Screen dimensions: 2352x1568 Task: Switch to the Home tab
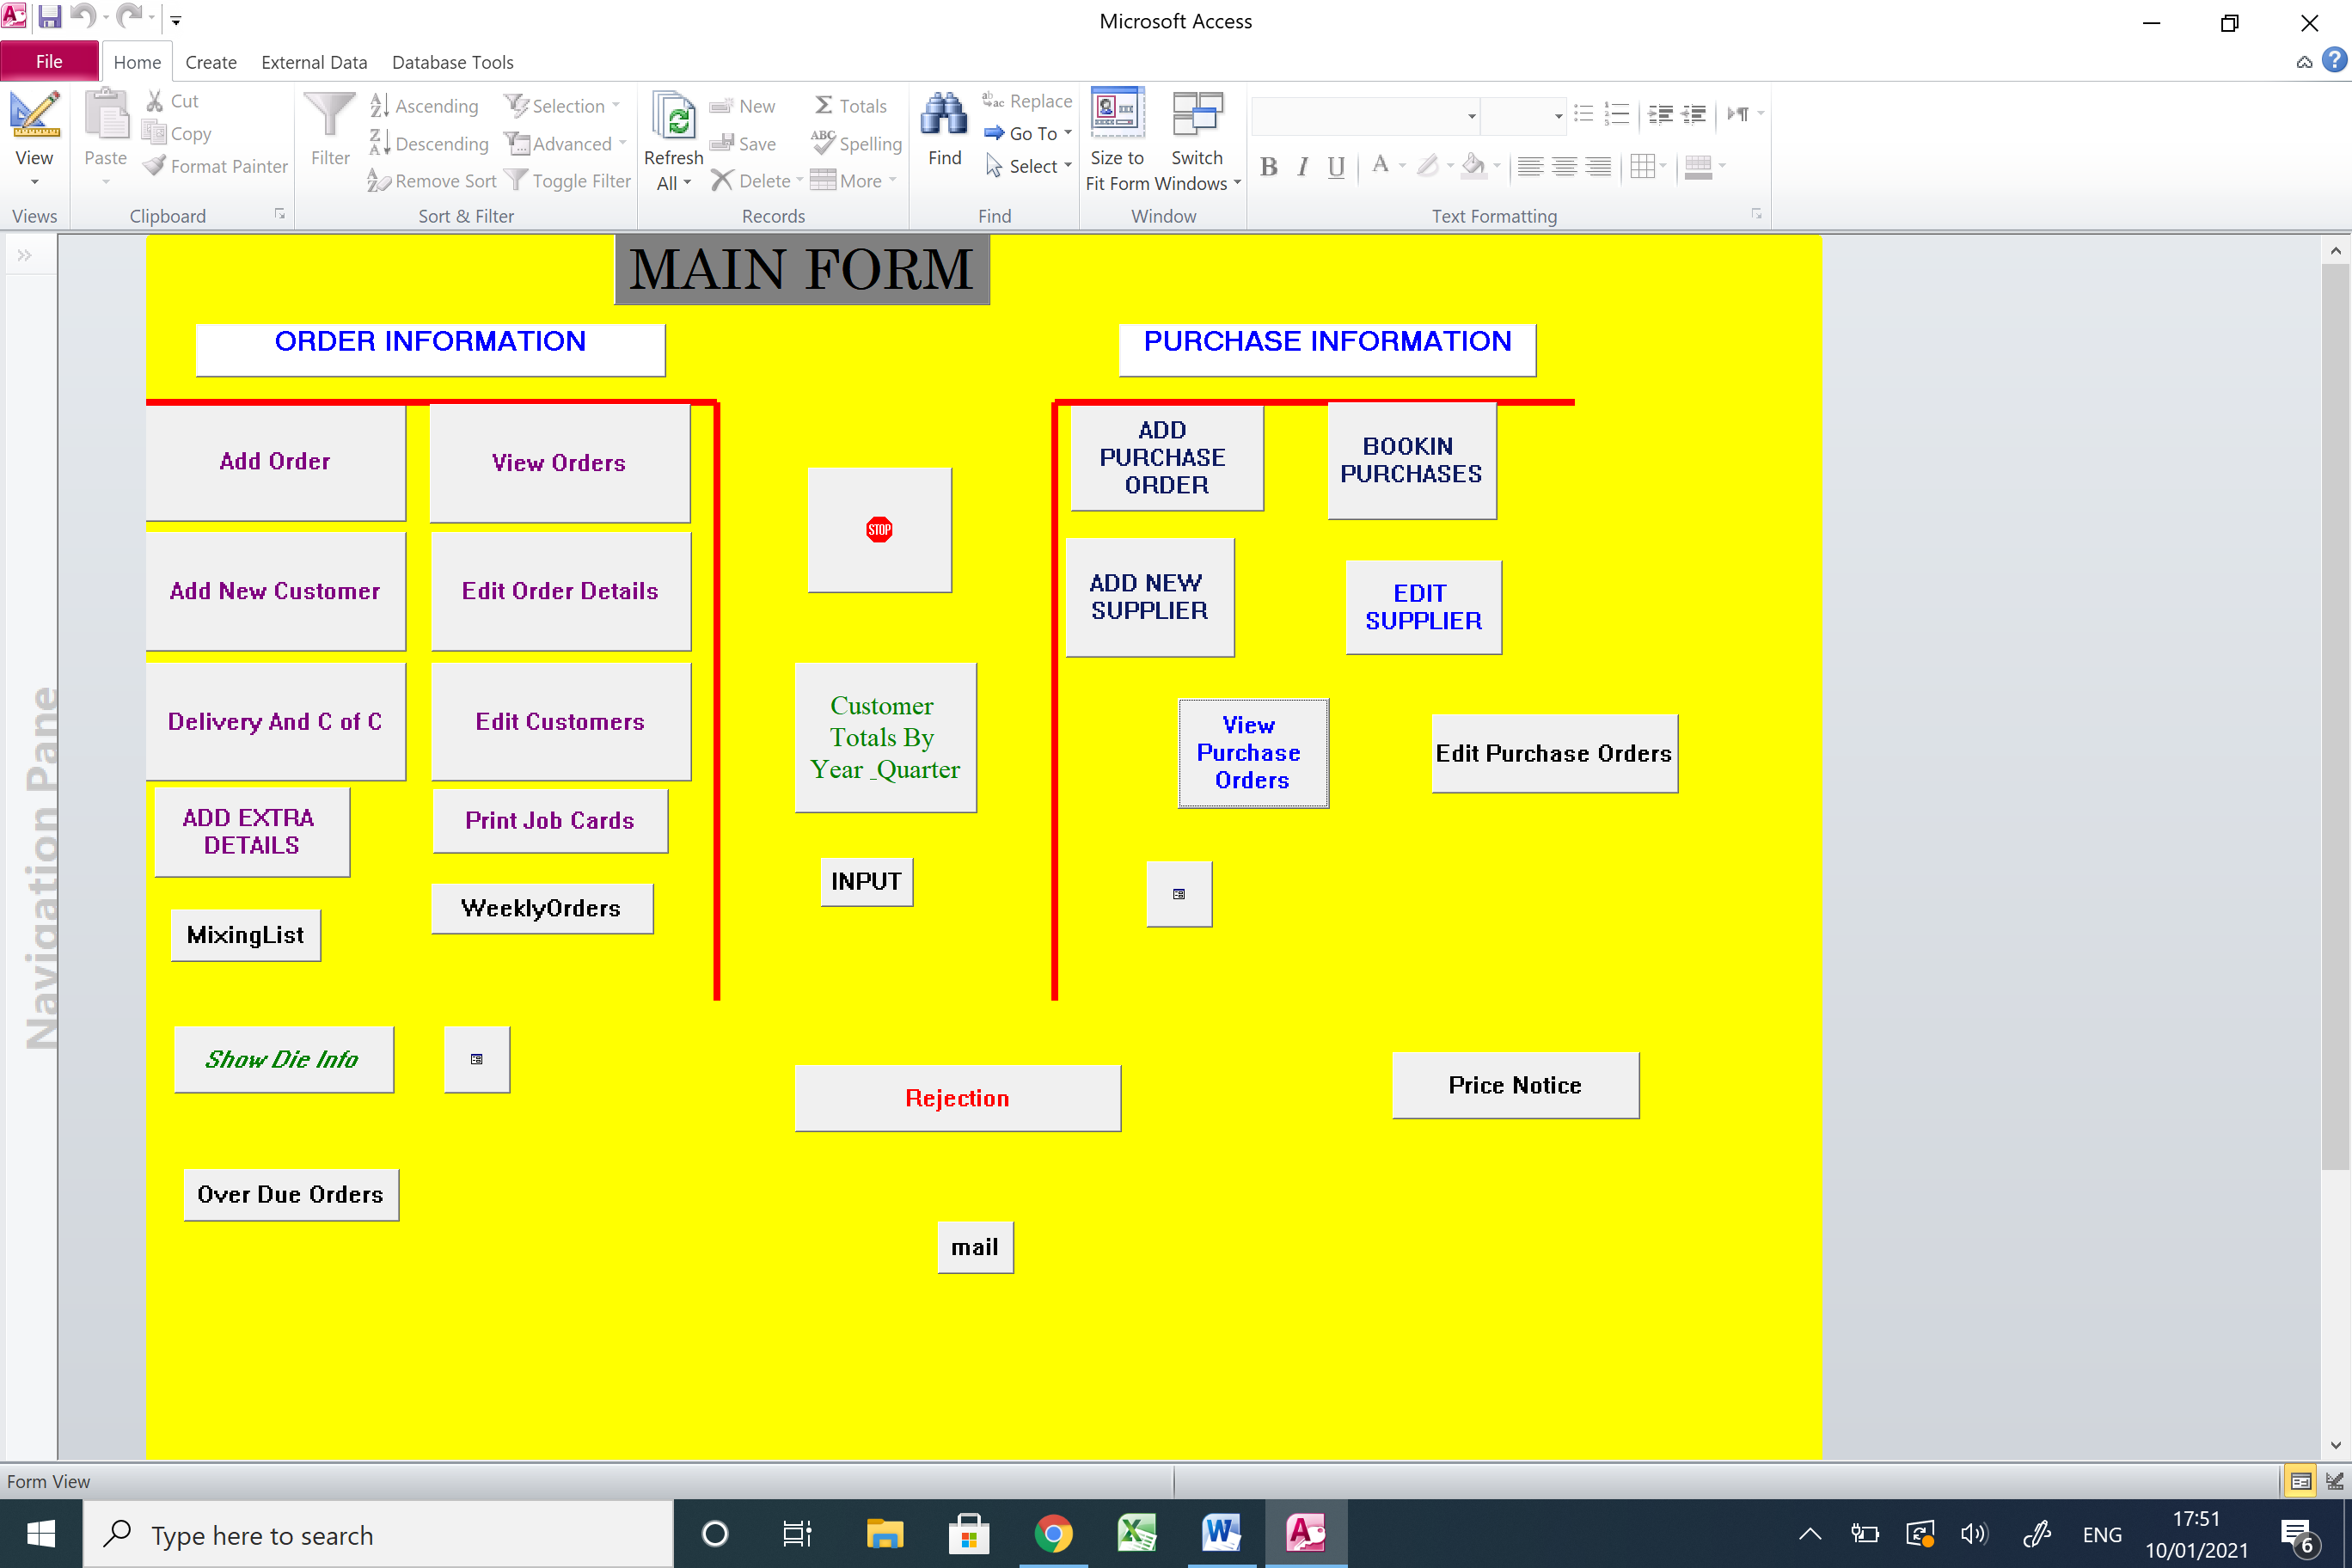coord(137,61)
